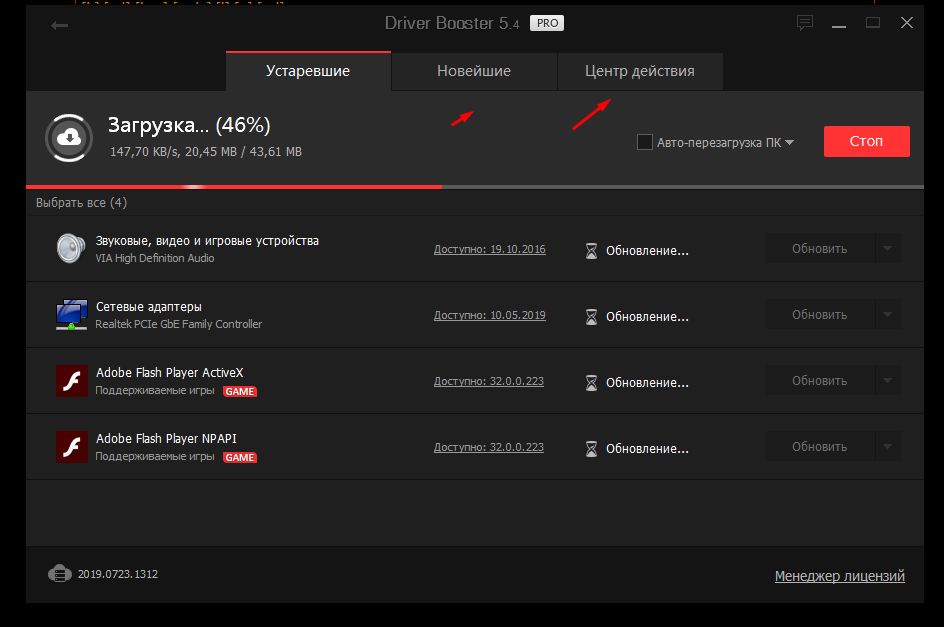
Task: Expand Обновить dropdown for VIA Audio
Action: click(888, 248)
